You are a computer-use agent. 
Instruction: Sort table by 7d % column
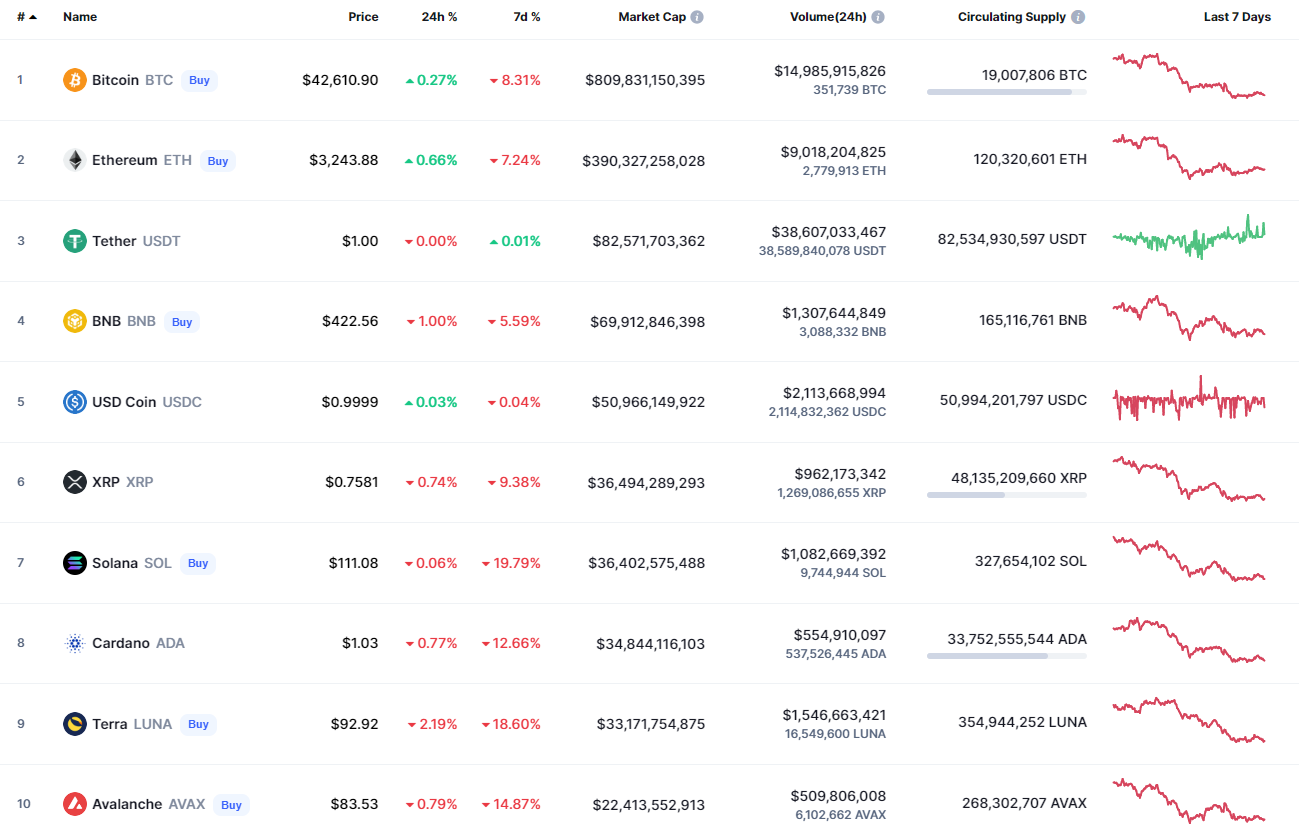tap(525, 17)
